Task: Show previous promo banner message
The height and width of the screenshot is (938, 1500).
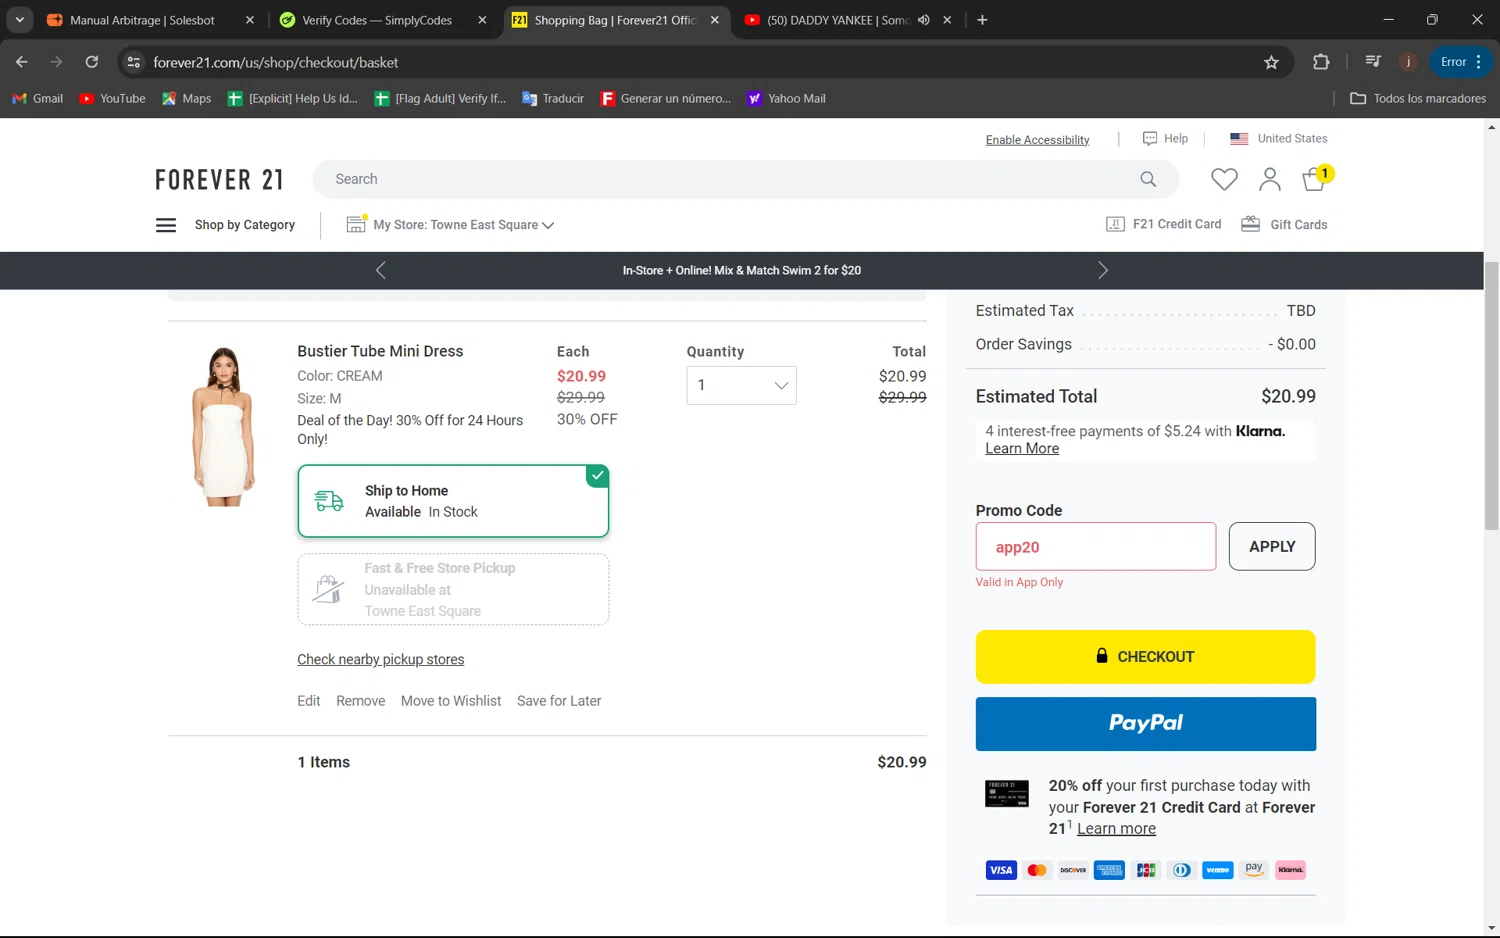Action: [380, 270]
